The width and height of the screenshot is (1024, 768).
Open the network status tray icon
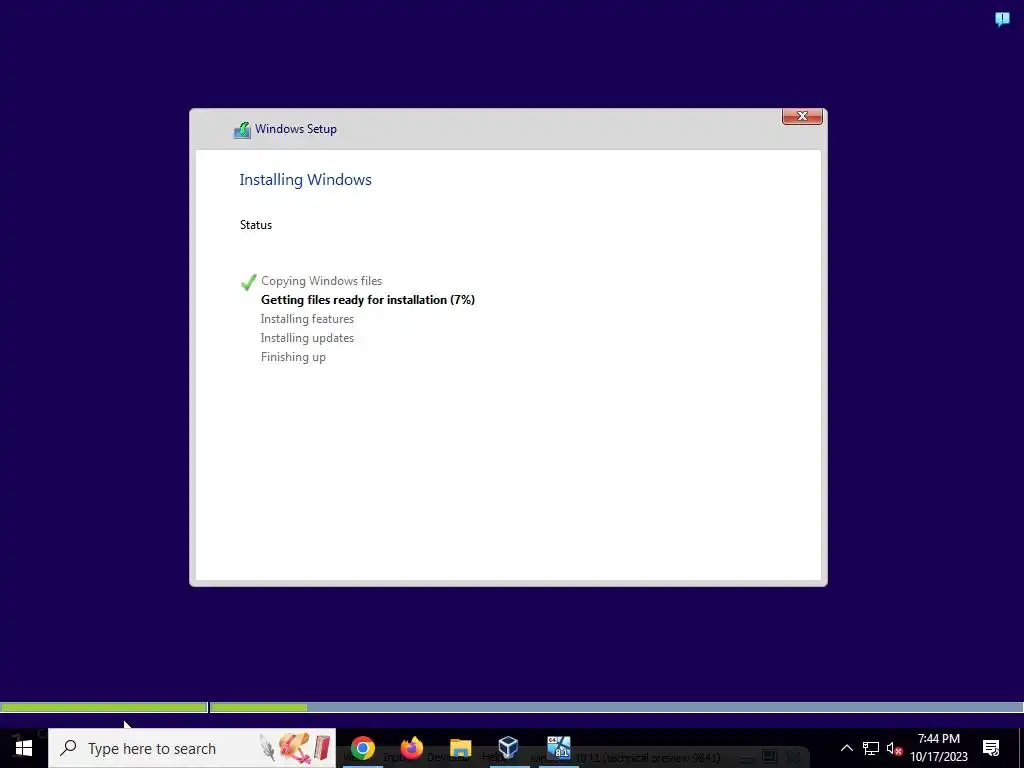pyautogui.click(x=871, y=748)
